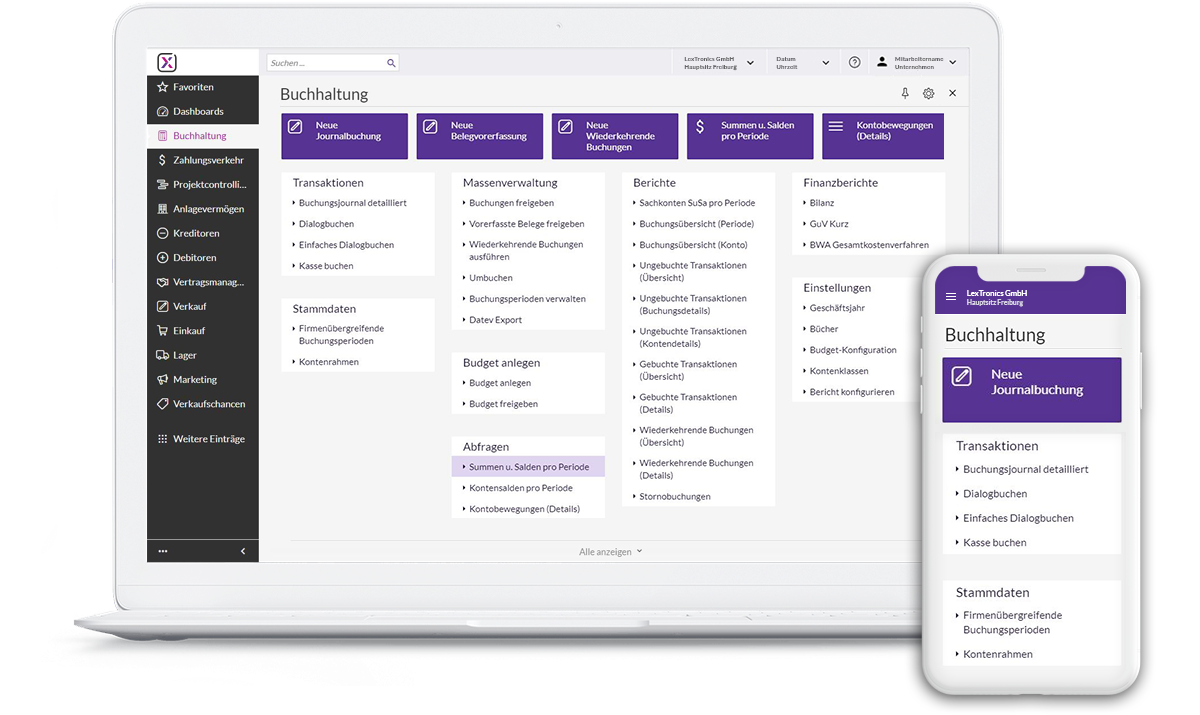Open Kreditoren from the sidebar menu
The image size is (1200, 715).
tap(195, 233)
